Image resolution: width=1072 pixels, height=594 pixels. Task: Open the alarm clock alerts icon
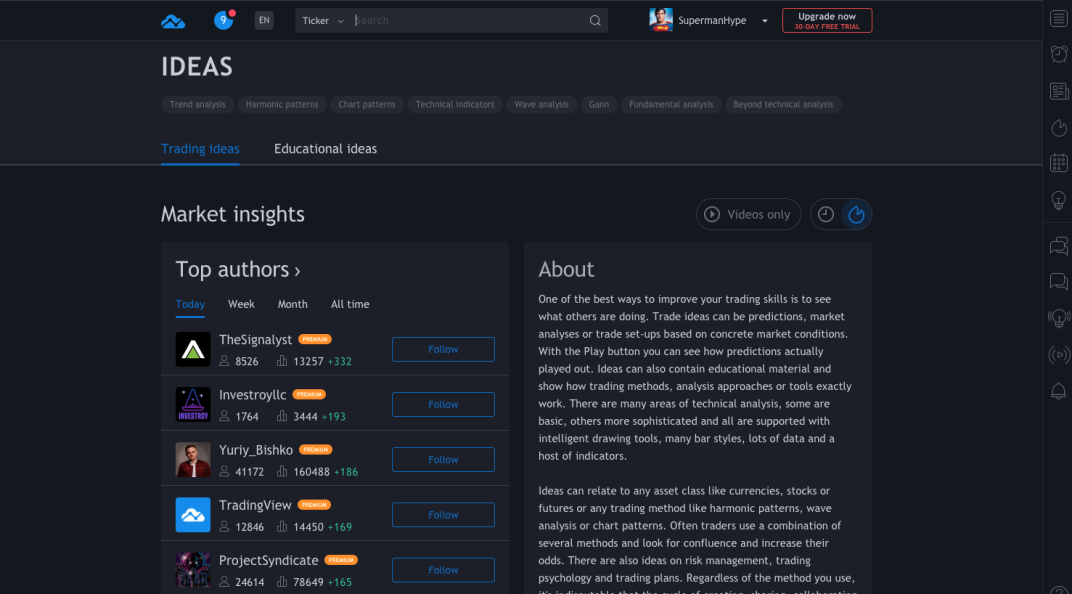click(1058, 54)
